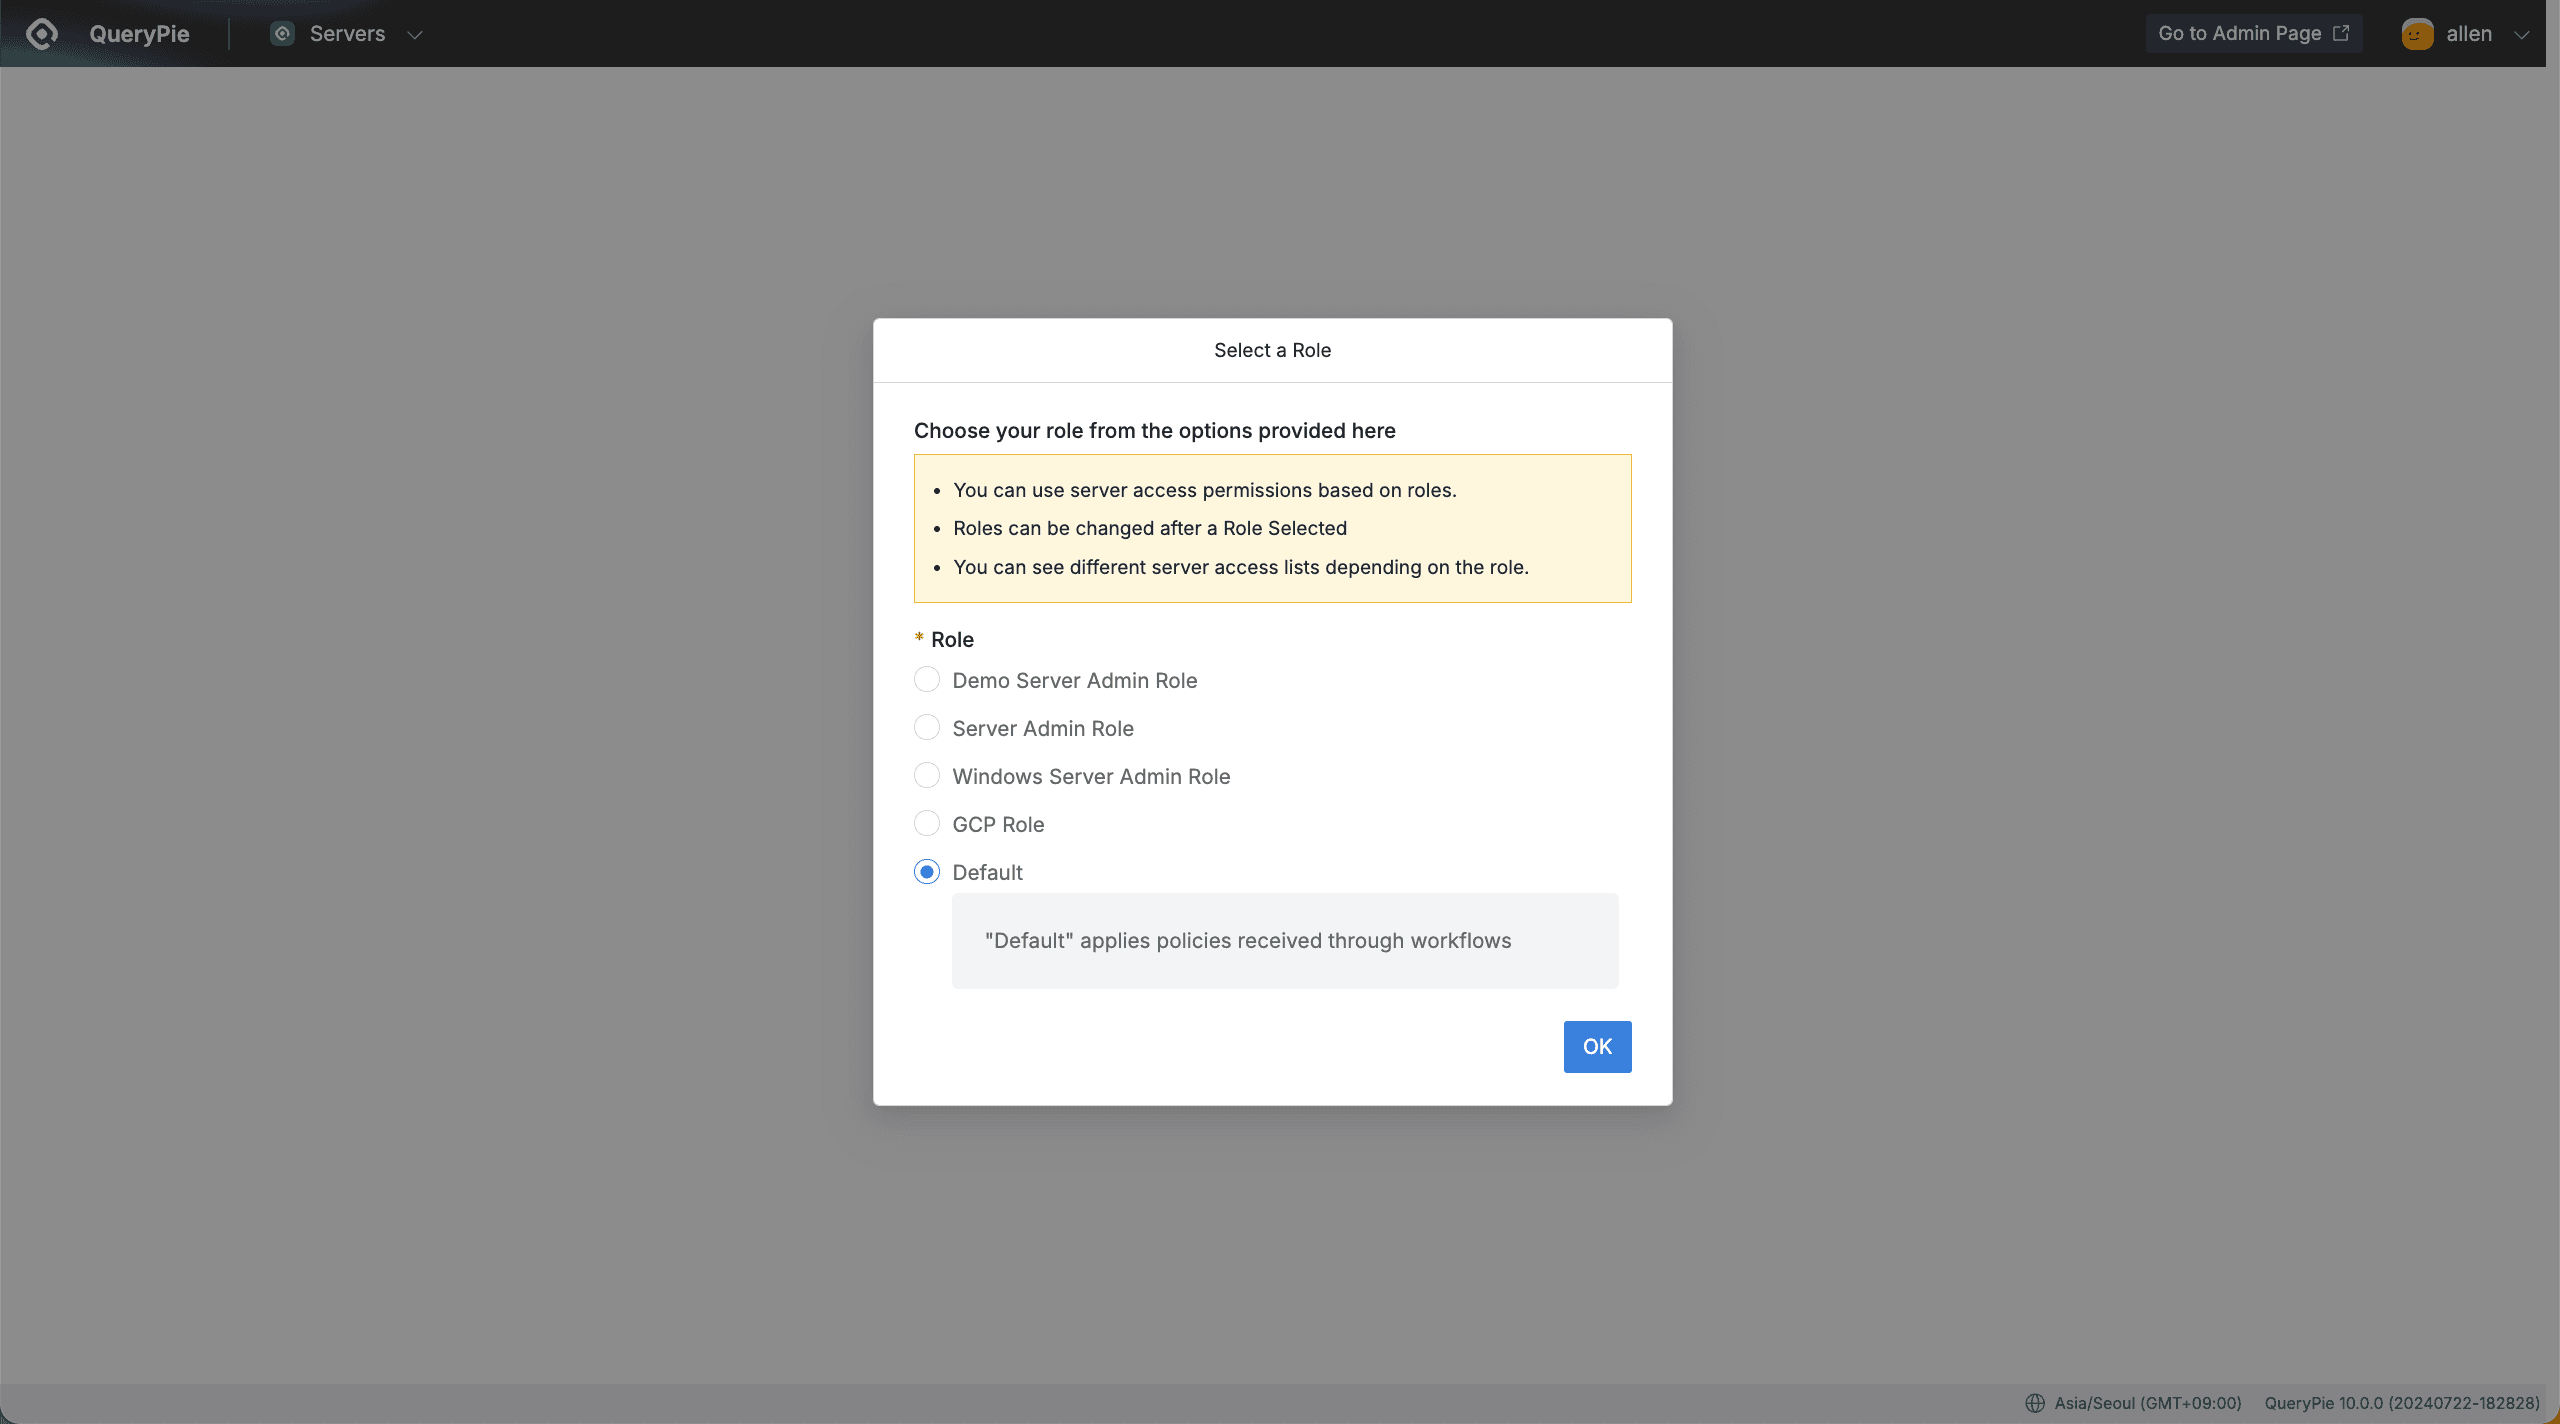Click allen's avatar icon in the top right
This screenshot has height=1424, width=2560.
2417,33
